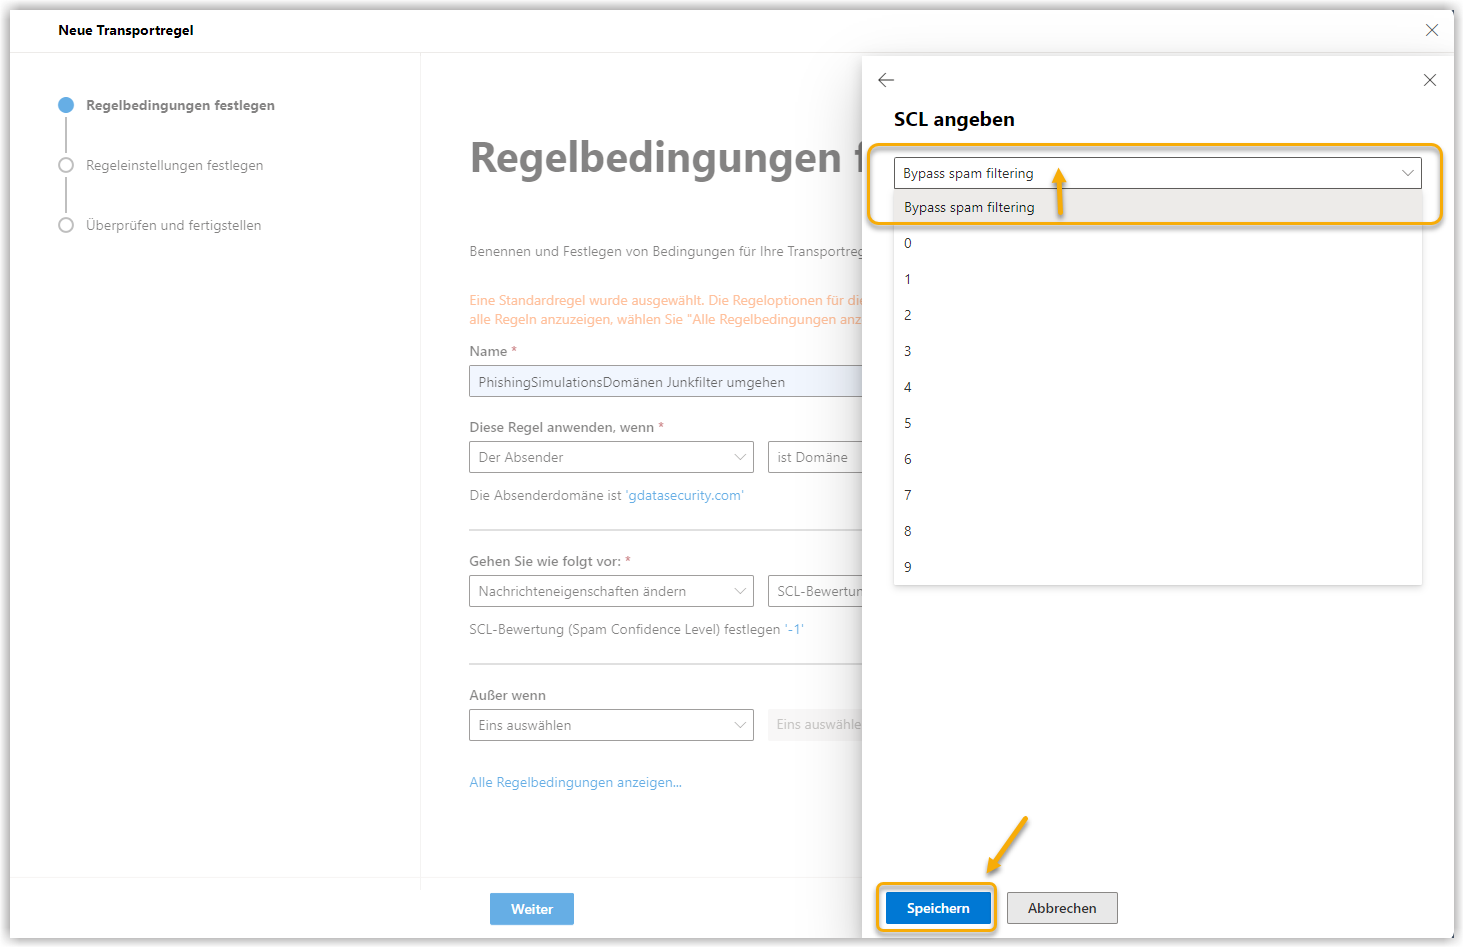
Task: Close the Neue Transportregel dialog
Action: tap(1432, 30)
